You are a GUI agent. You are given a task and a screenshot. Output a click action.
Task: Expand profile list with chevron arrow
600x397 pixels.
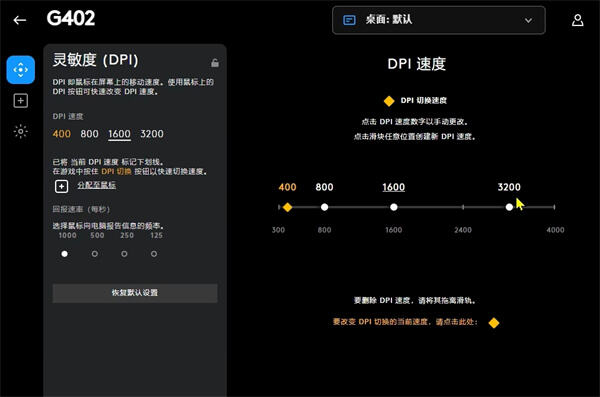(528, 20)
